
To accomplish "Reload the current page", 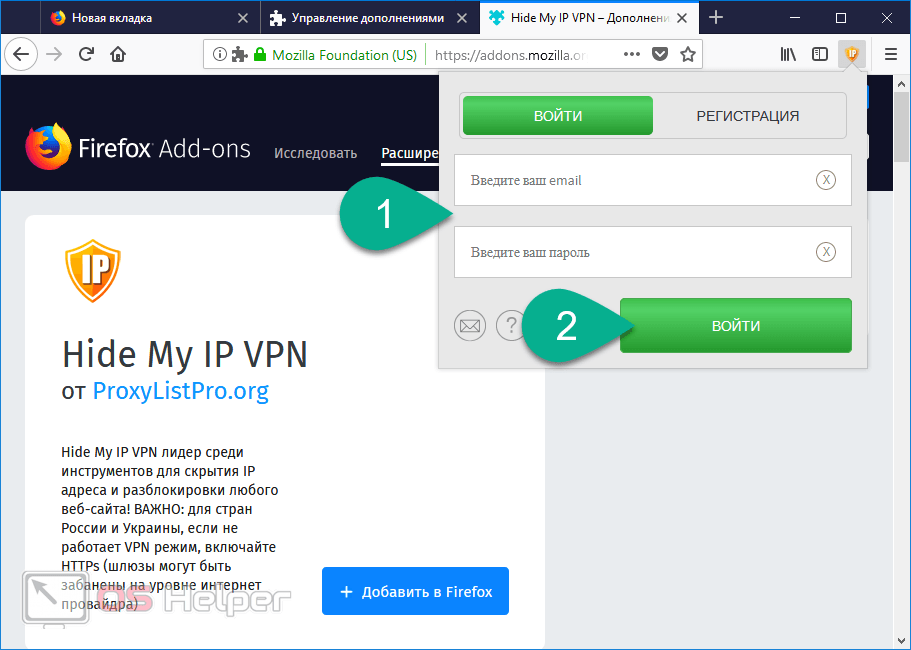I will (x=87, y=55).
